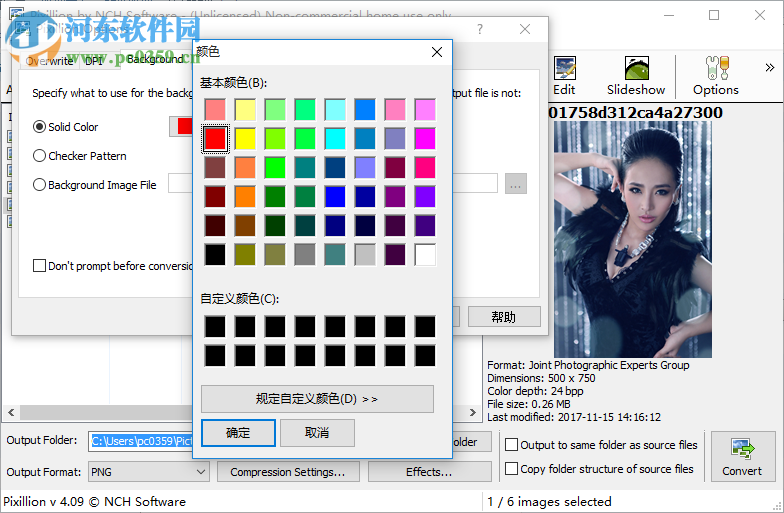Open Options from the toolbar
The width and height of the screenshot is (784, 513).
pyautogui.click(x=716, y=76)
